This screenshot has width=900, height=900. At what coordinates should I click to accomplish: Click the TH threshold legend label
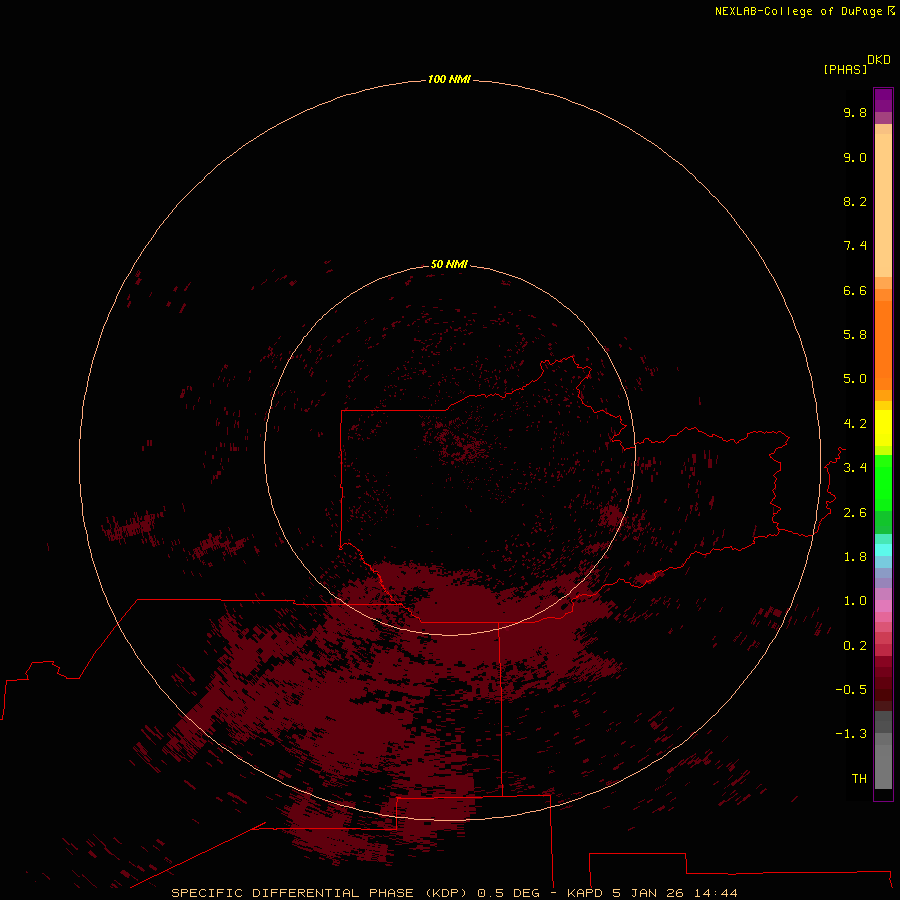point(859,779)
